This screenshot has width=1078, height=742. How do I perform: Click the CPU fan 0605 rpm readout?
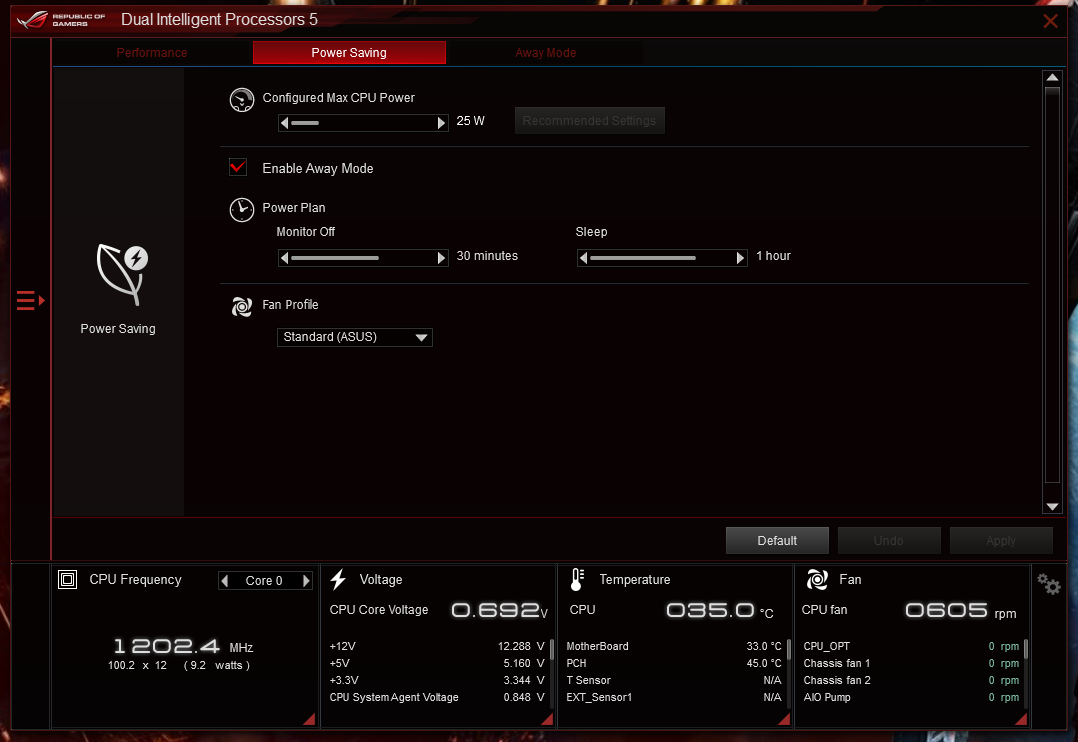pyautogui.click(x=960, y=610)
